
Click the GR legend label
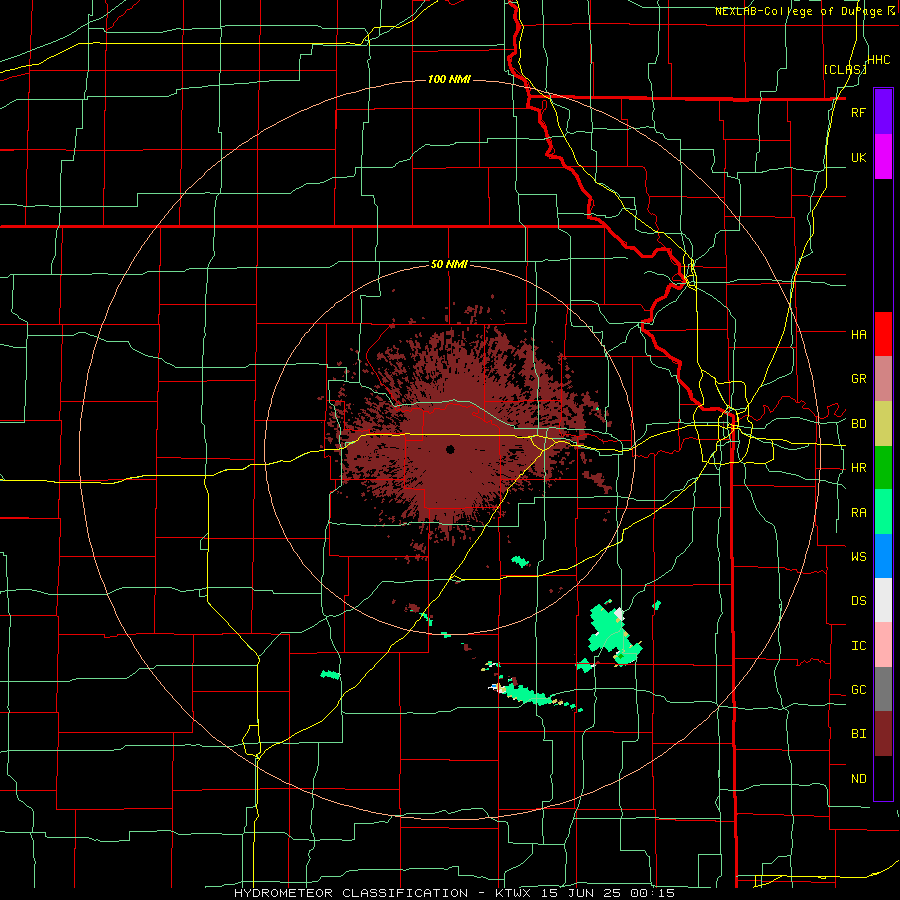point(859,379)
